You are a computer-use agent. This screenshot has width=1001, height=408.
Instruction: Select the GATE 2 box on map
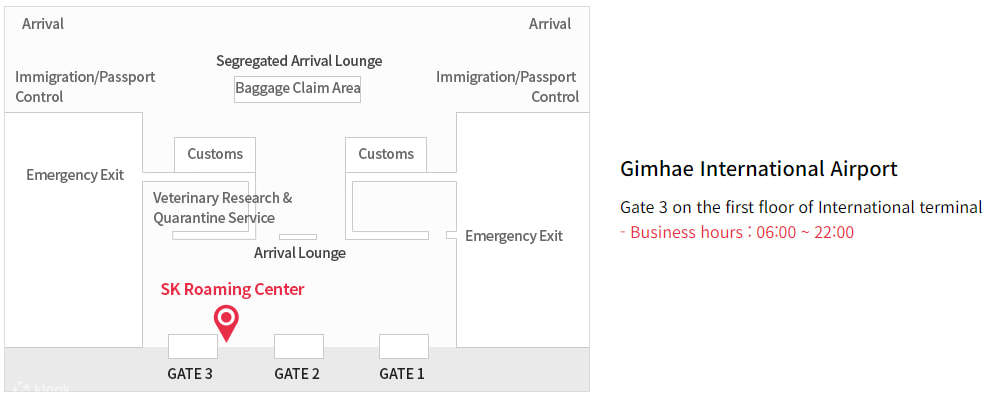click(299, 346)
